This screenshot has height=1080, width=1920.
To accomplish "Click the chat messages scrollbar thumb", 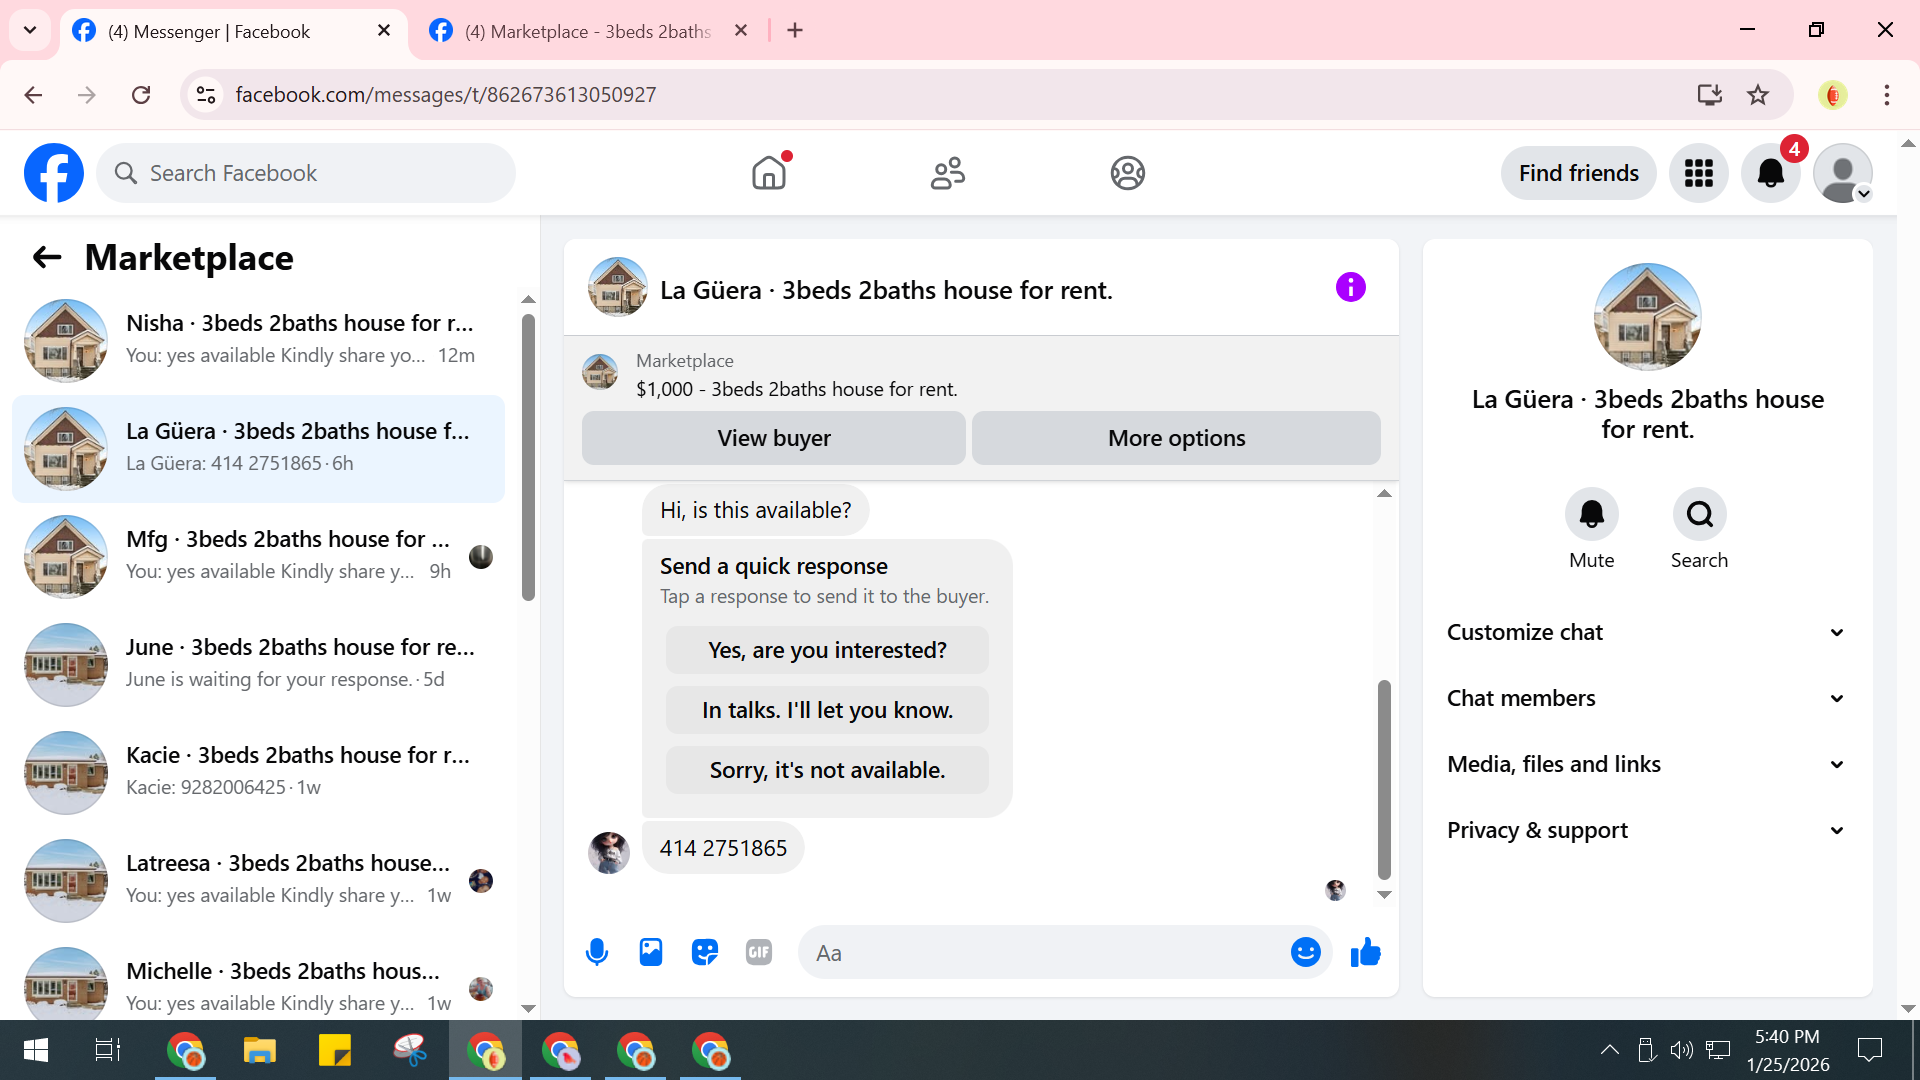I will [x=1384, y=780].
